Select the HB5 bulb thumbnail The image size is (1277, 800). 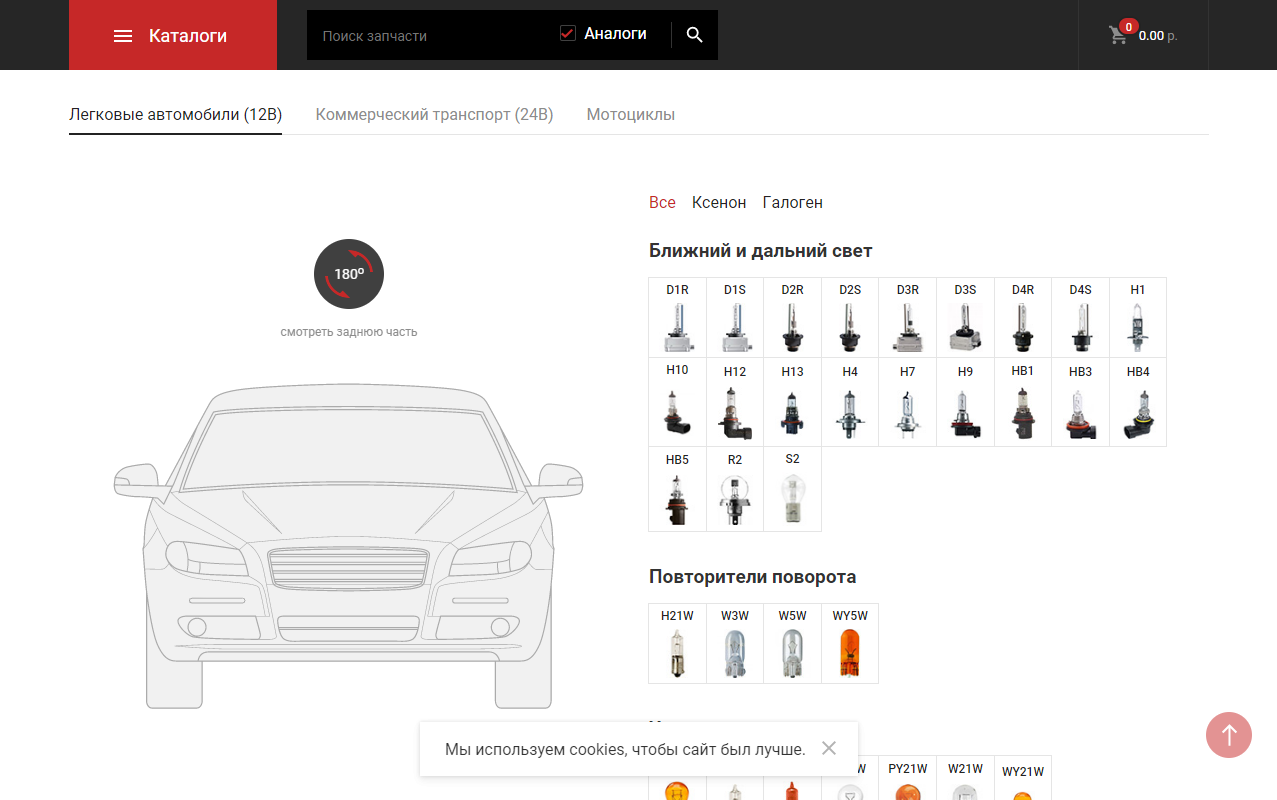(677, 491)
